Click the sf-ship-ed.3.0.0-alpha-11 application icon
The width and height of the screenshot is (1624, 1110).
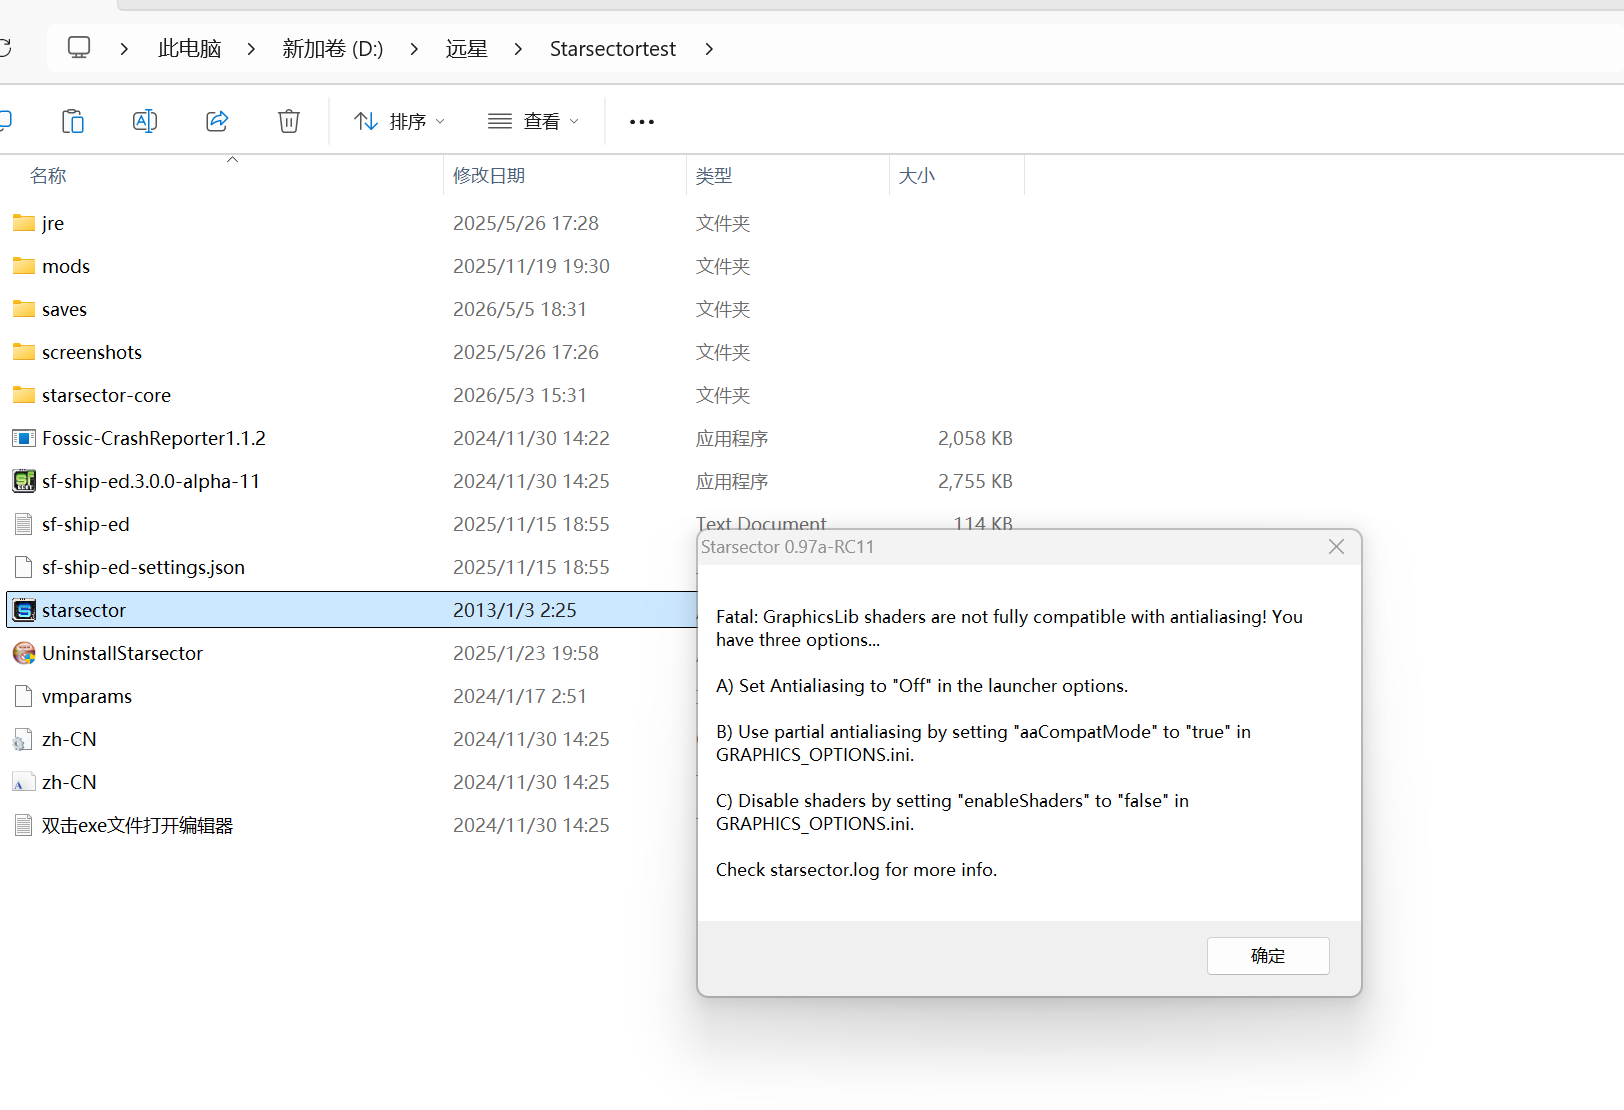click(24, 481)
